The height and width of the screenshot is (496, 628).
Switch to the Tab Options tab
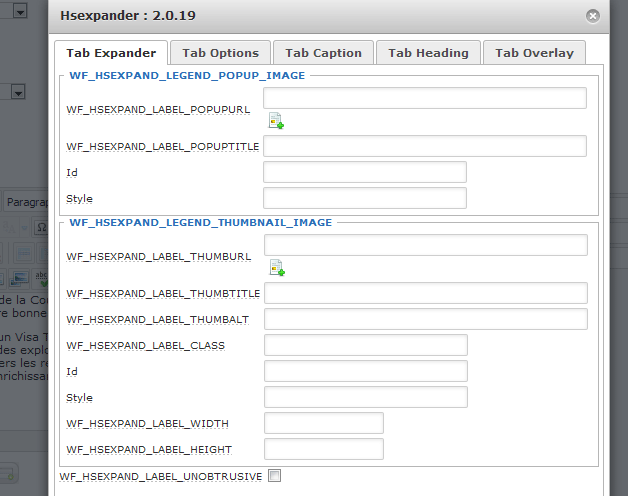(220, 53)
